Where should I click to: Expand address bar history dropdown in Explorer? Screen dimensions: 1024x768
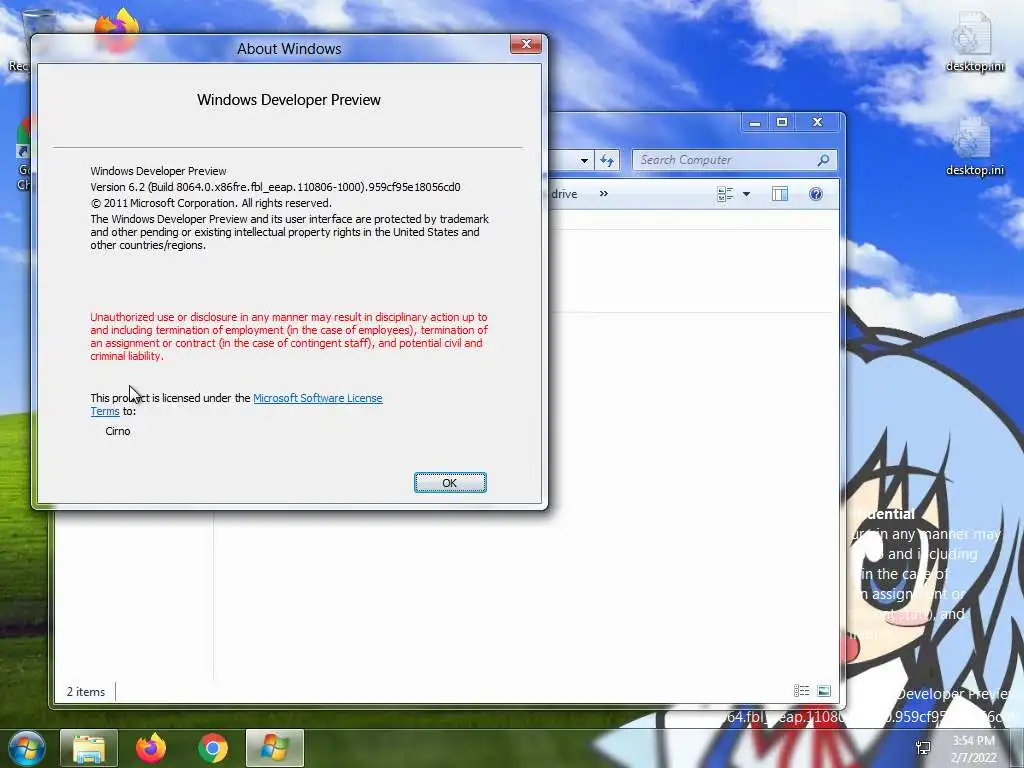coord(584,160)
